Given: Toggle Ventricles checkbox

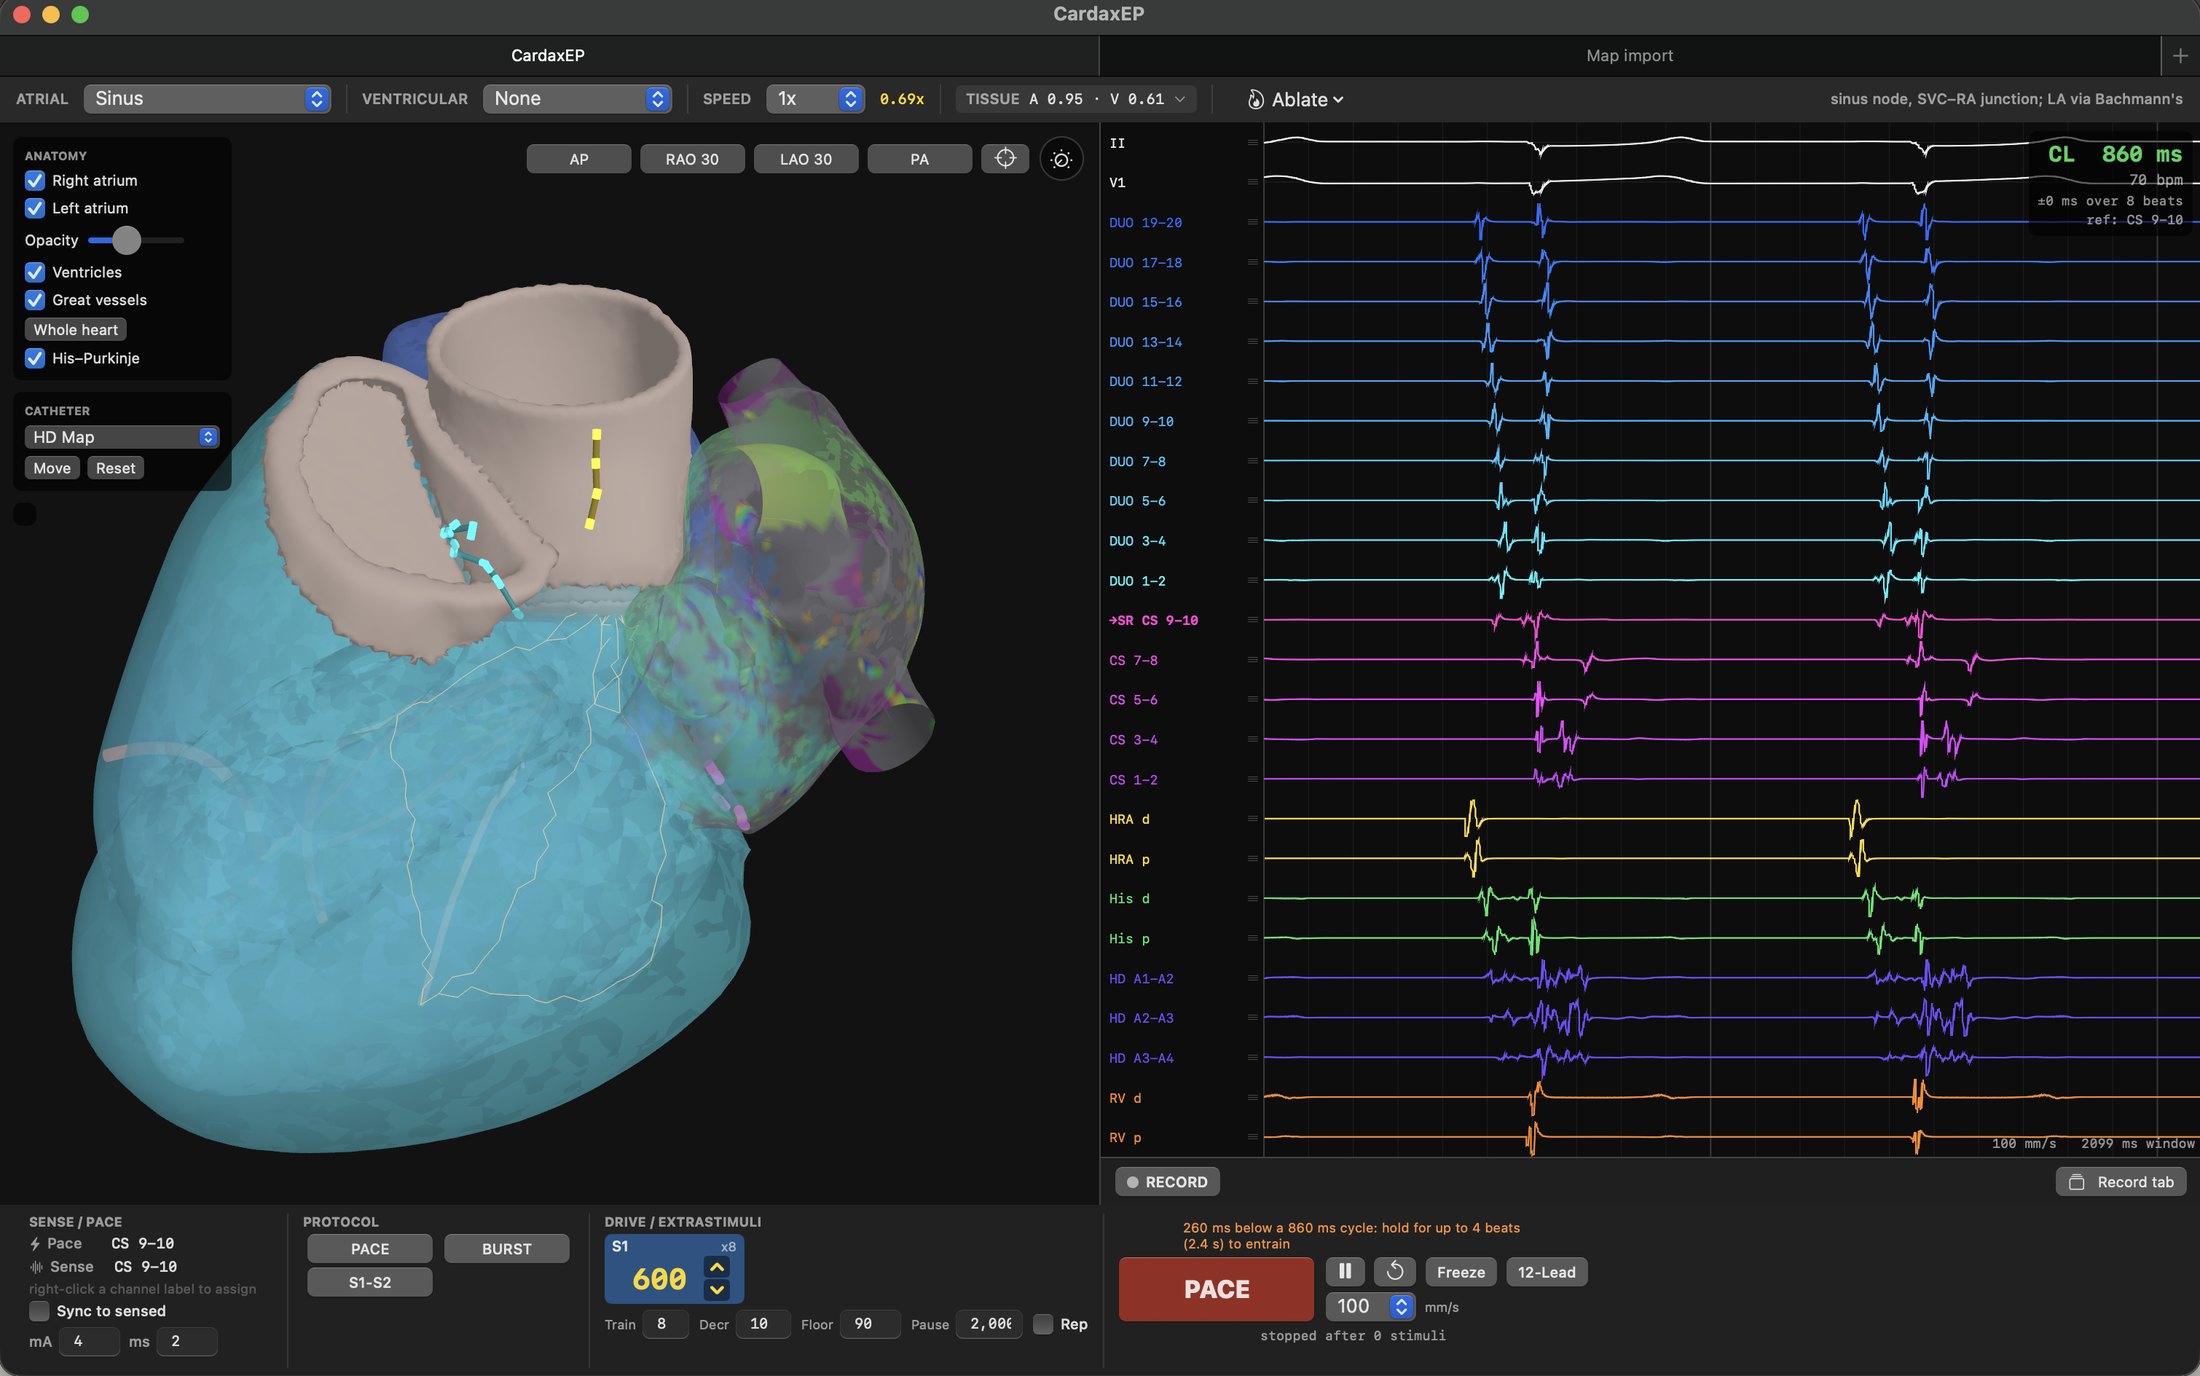Looking at the screenshot, I should click(35, 272).
